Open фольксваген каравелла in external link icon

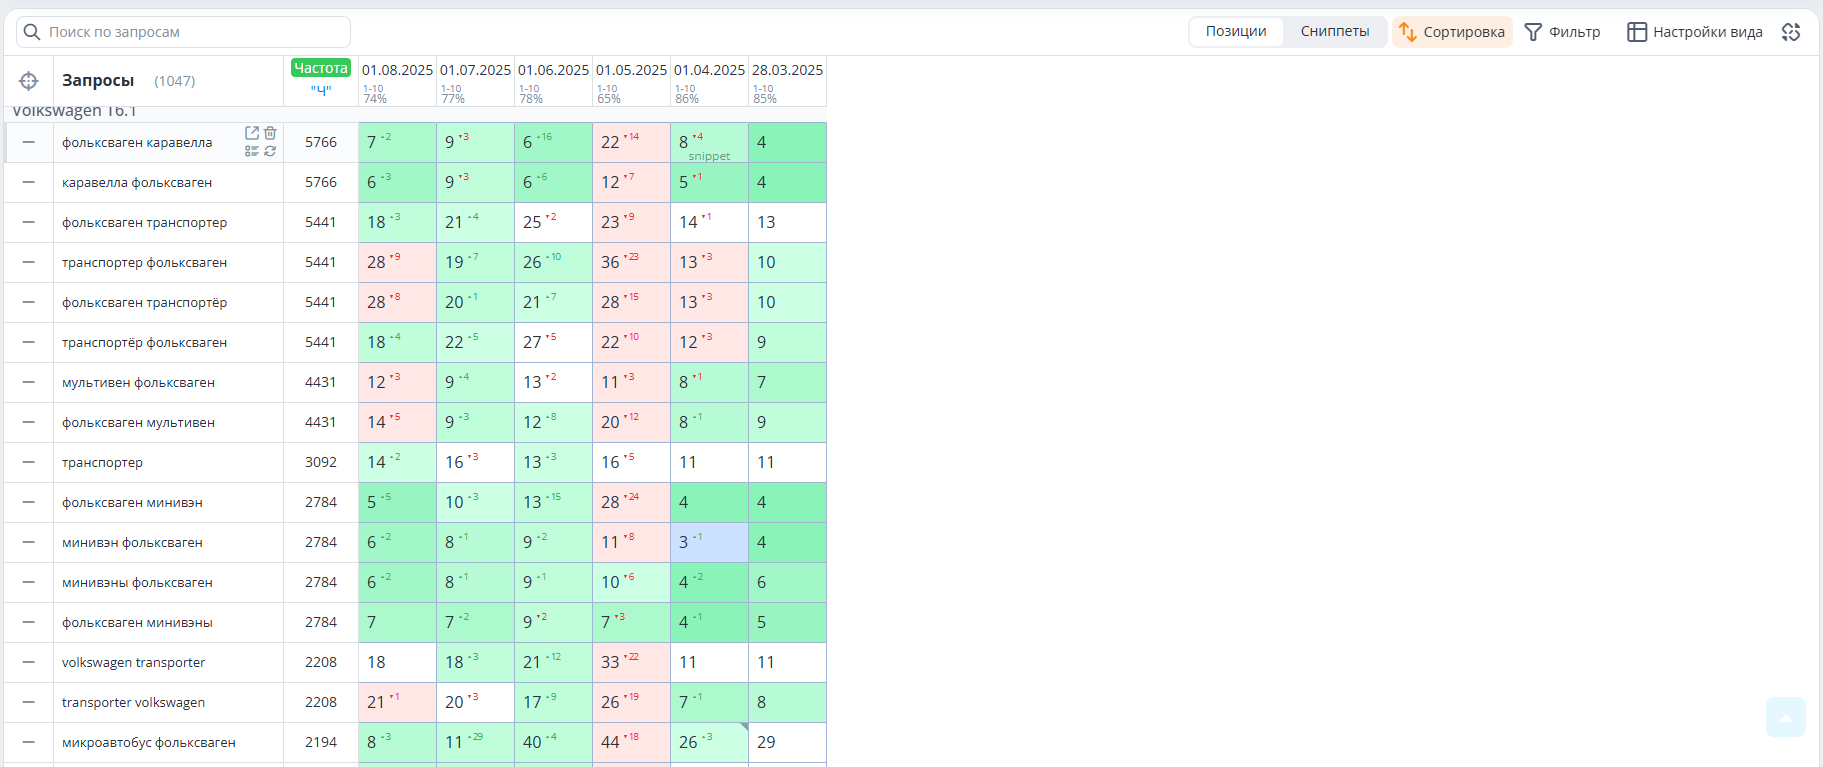pos(252,133)
